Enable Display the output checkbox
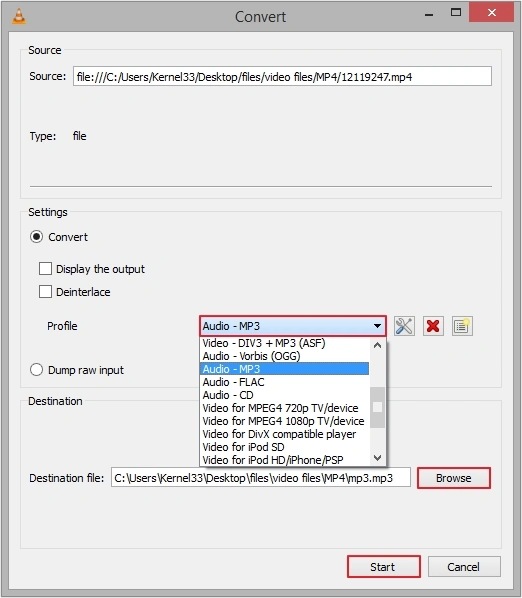 pyautogui.click(x=45, y=268)
